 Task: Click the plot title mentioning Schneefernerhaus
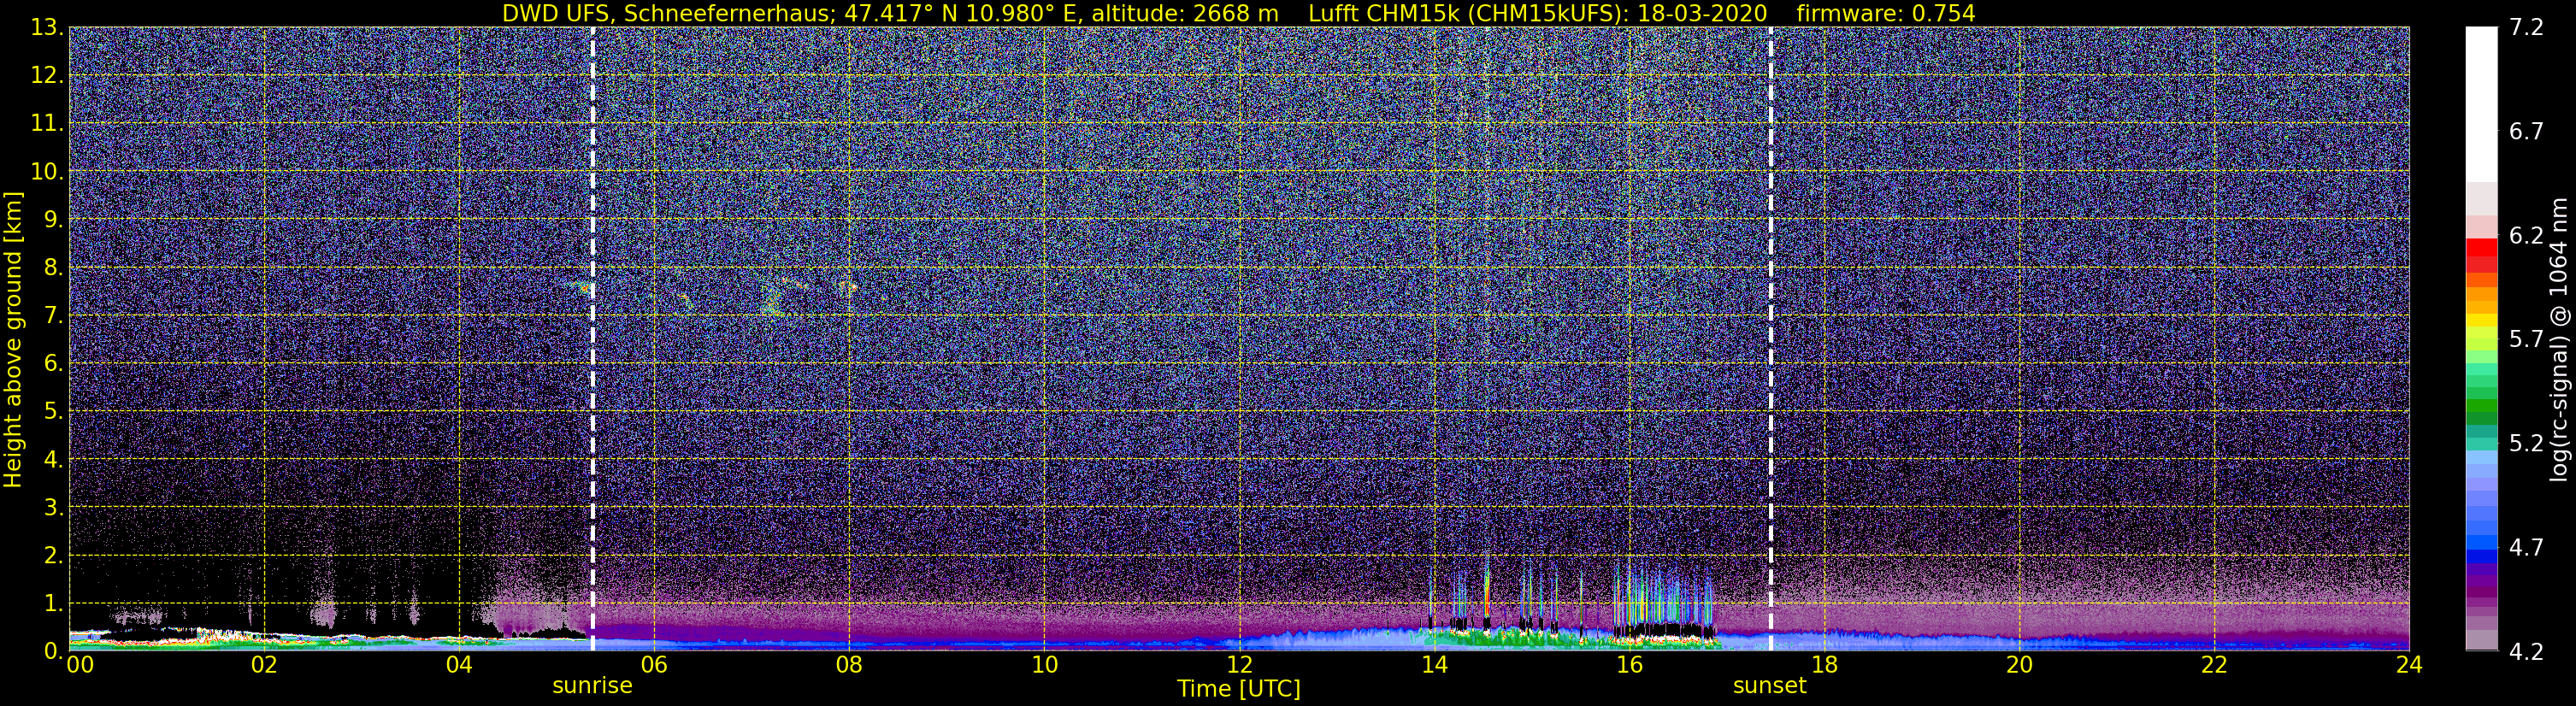click(1238, 13)
